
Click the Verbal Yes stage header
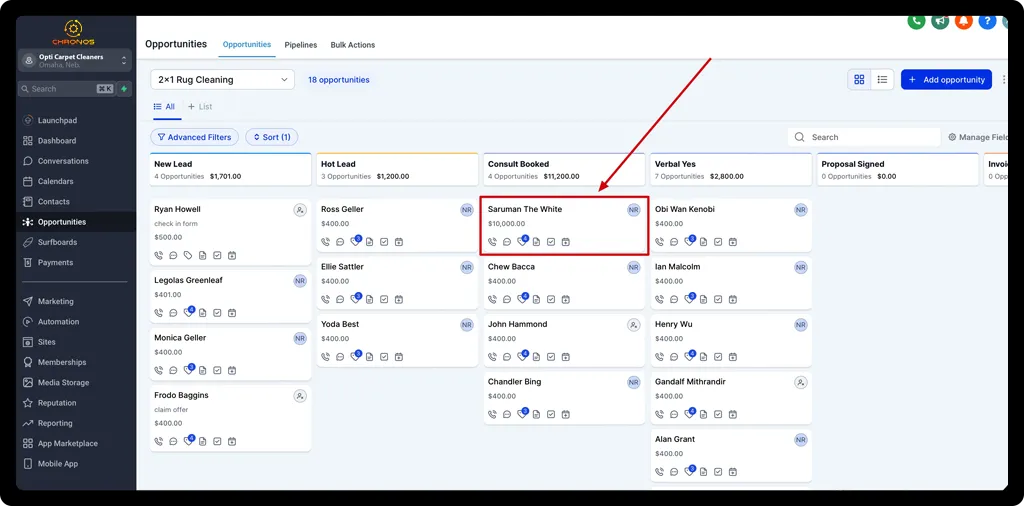point(731,170)
